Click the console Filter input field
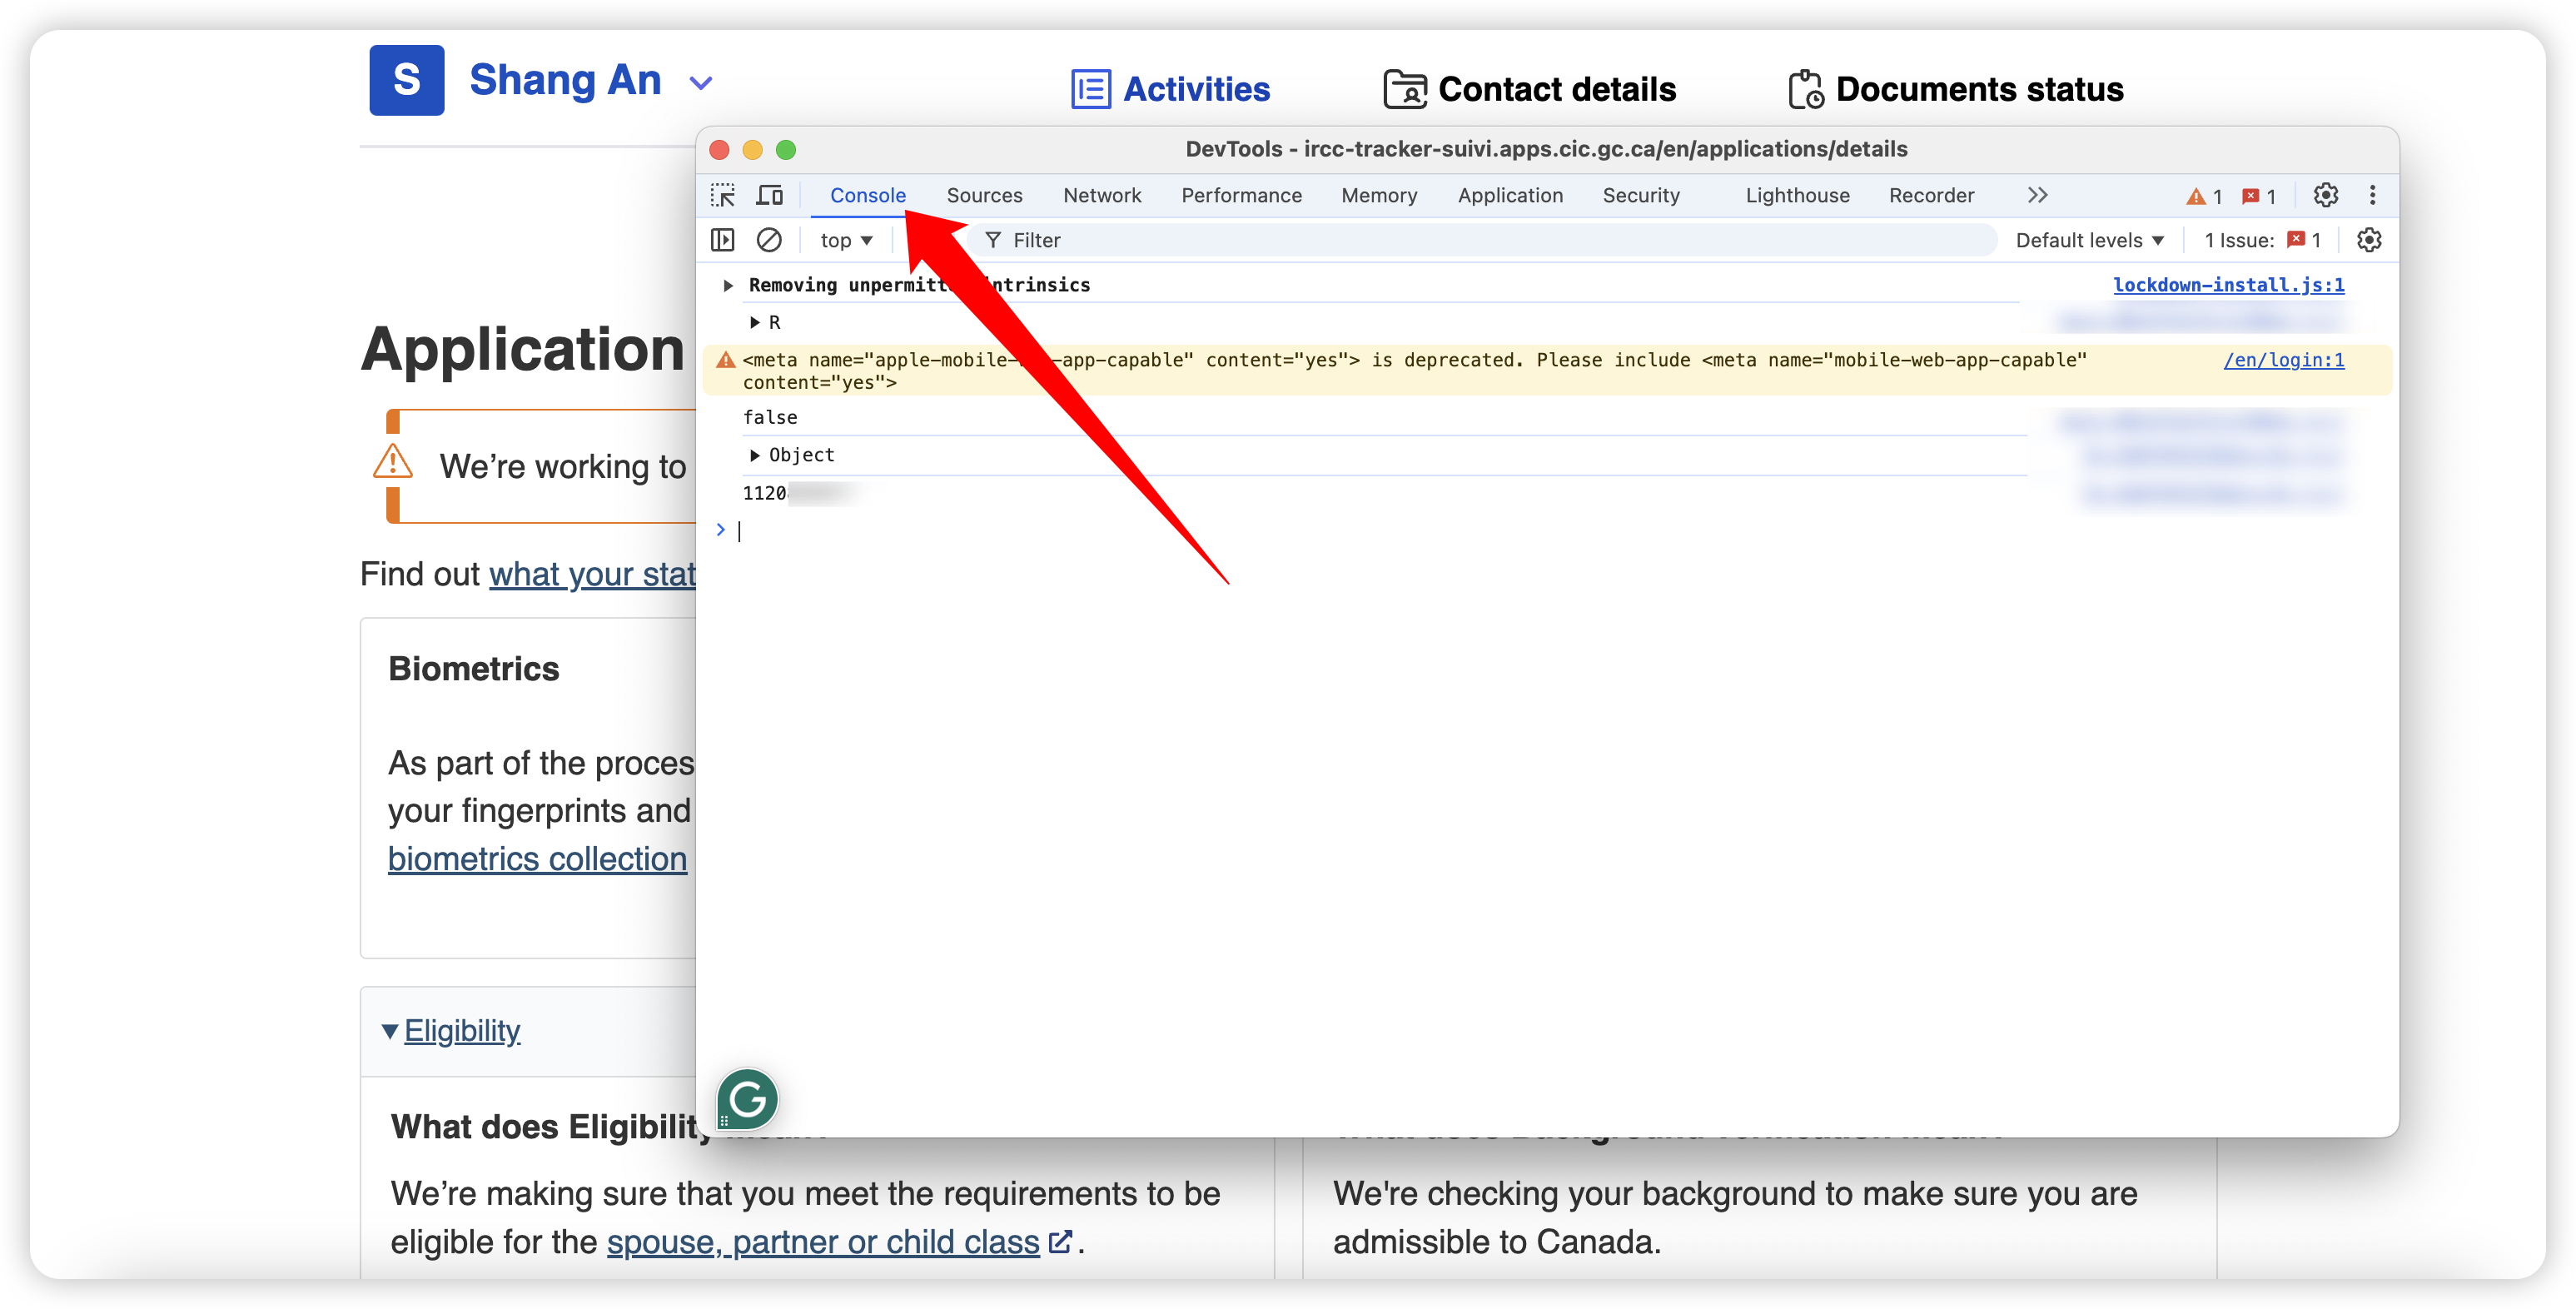This screenshot has height=1309, width=2576. pyautogui.click(x=1490, y=240)
